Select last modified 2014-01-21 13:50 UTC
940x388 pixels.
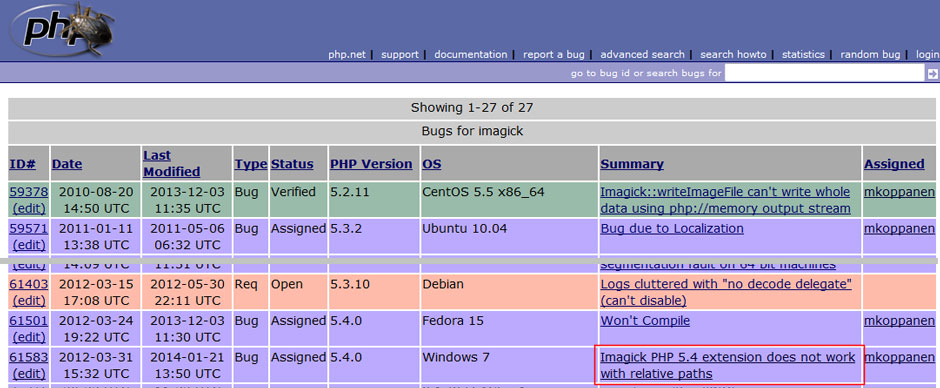pos(186,366)
